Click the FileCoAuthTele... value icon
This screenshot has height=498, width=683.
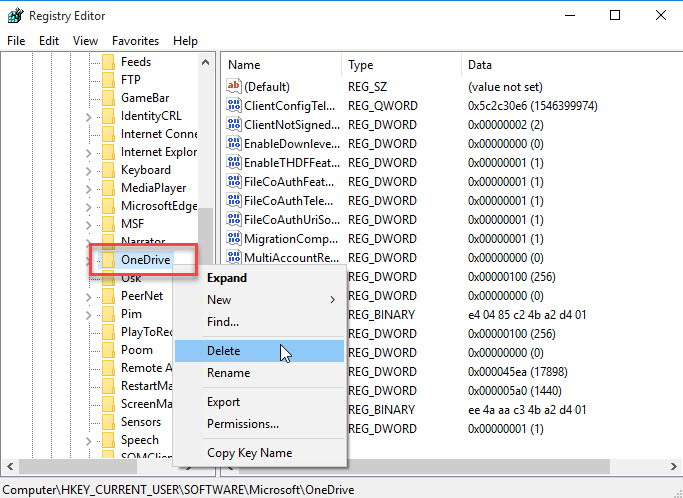234,200
